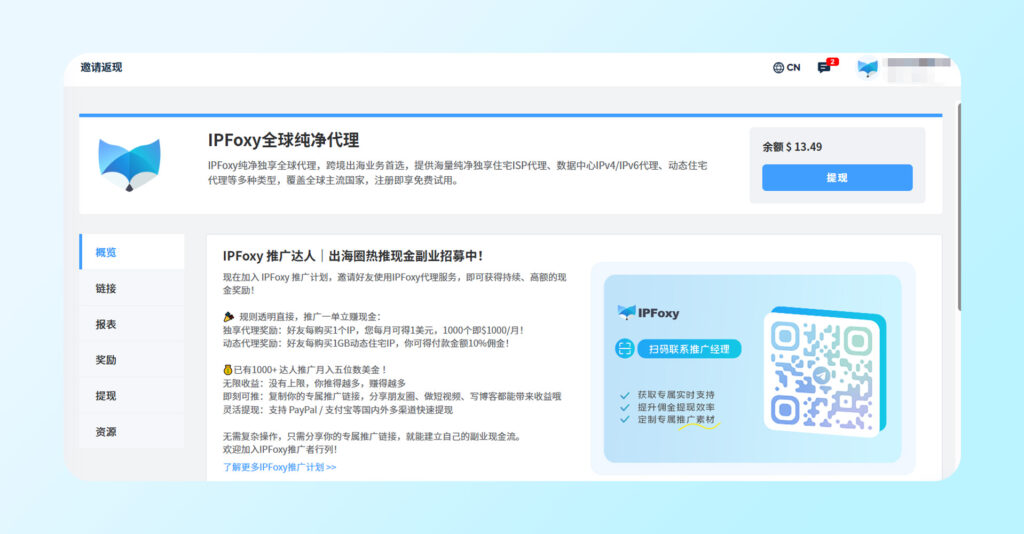This screenshot has height=534, width=1024.
Task: Go to the 奖励 sidebar tab
Action: click(x=106, y=360)
